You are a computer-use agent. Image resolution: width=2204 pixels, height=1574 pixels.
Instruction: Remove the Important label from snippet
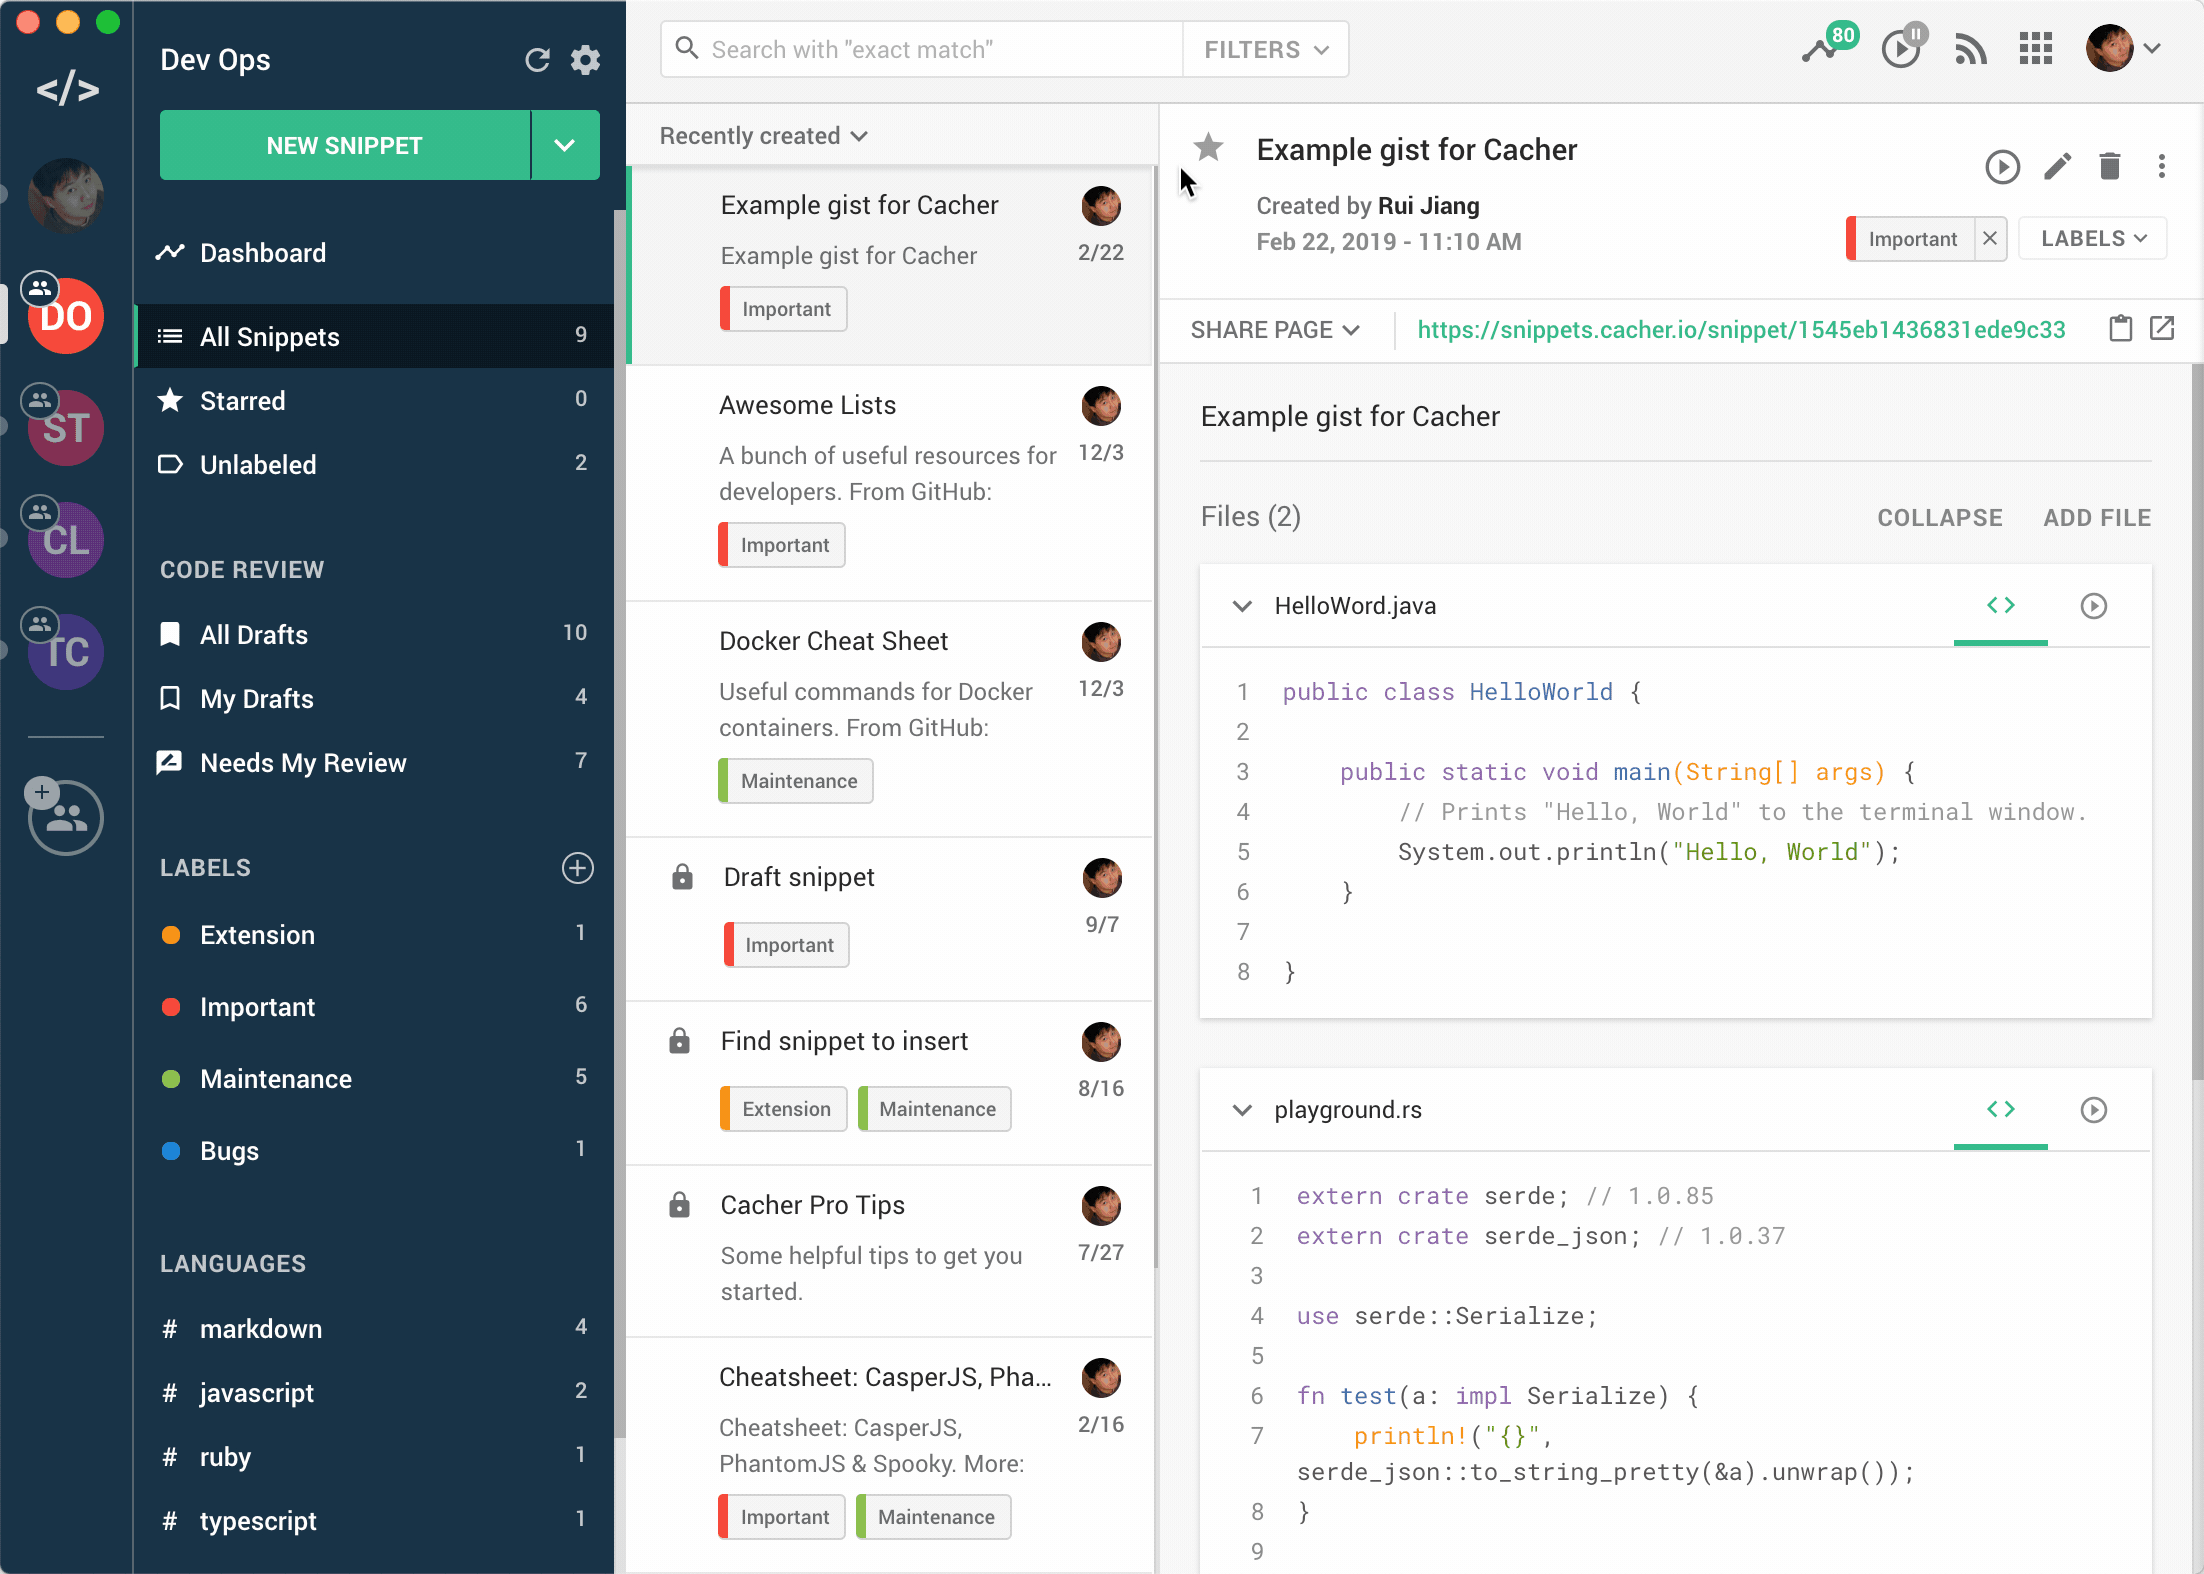(1989, 239)
